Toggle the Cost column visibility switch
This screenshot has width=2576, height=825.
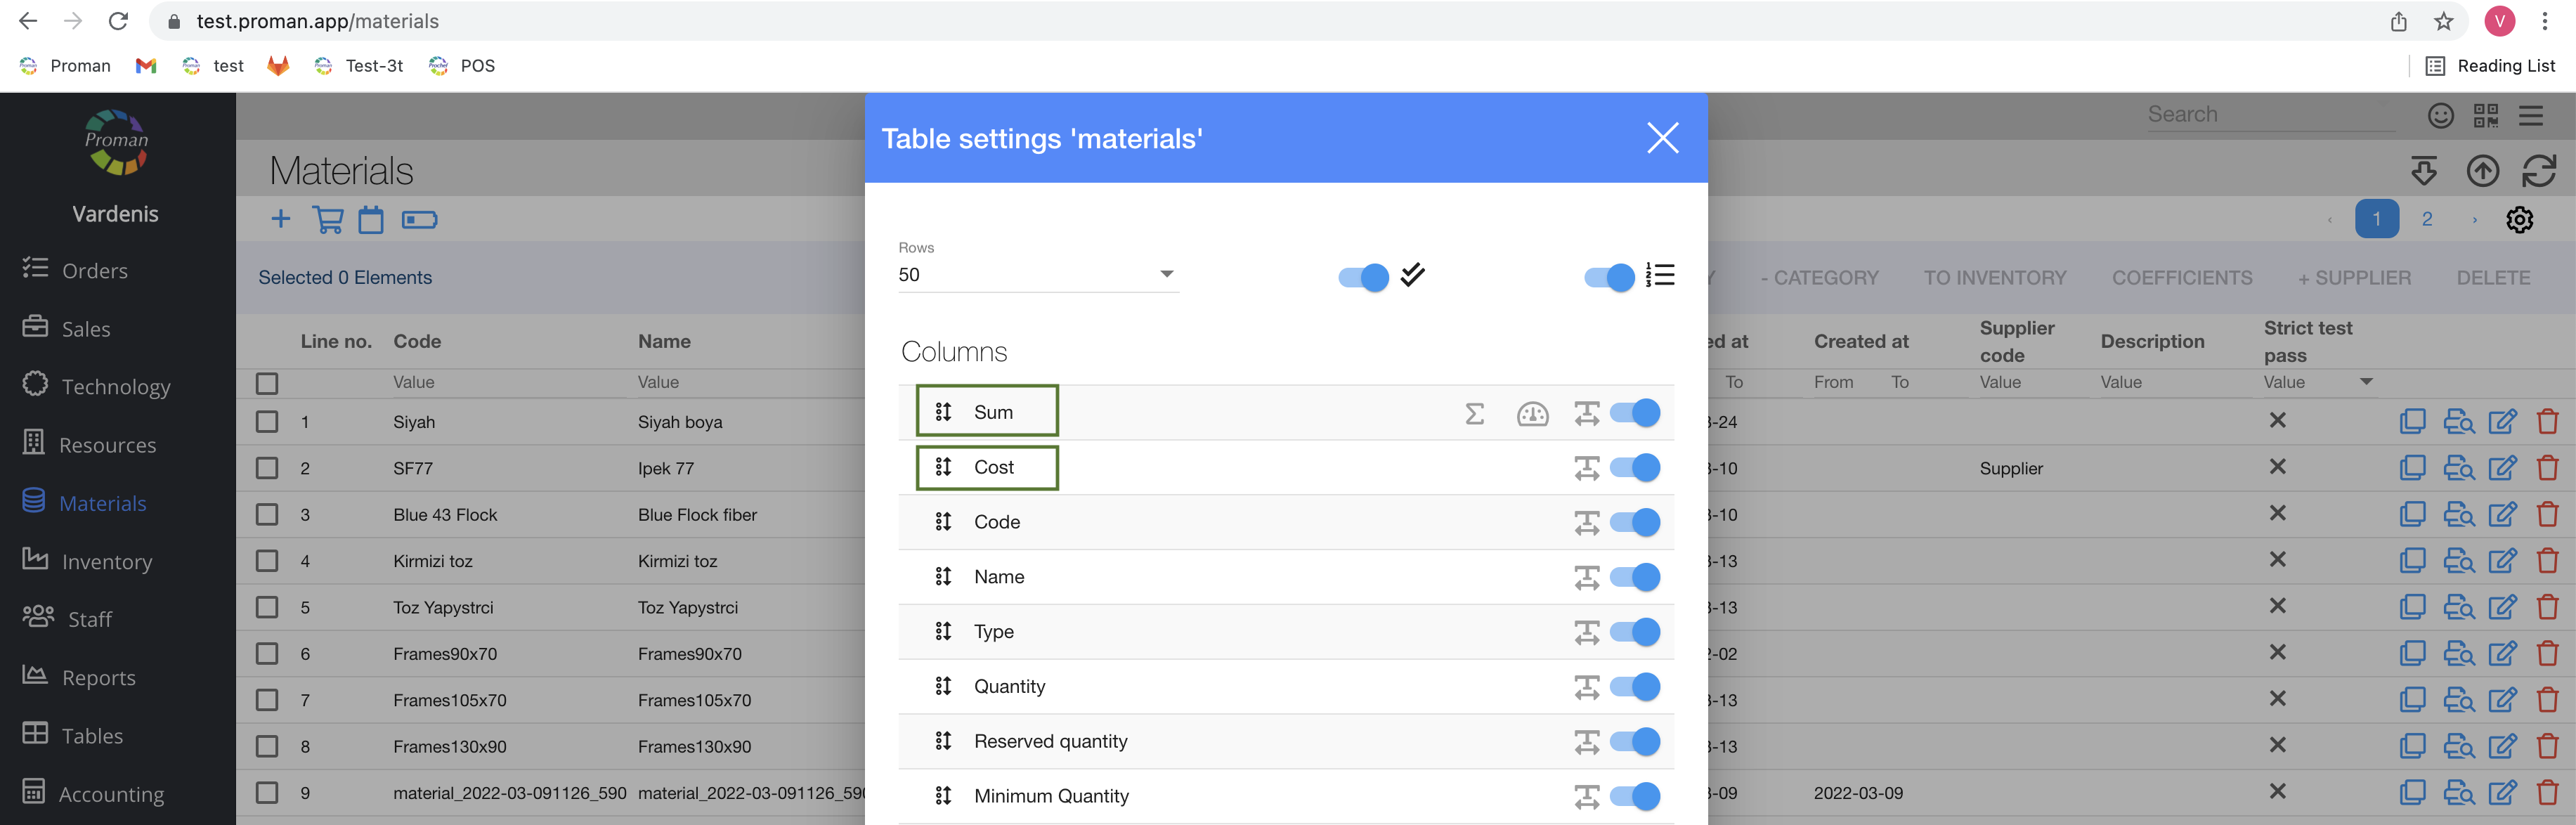pos(1634,467)
